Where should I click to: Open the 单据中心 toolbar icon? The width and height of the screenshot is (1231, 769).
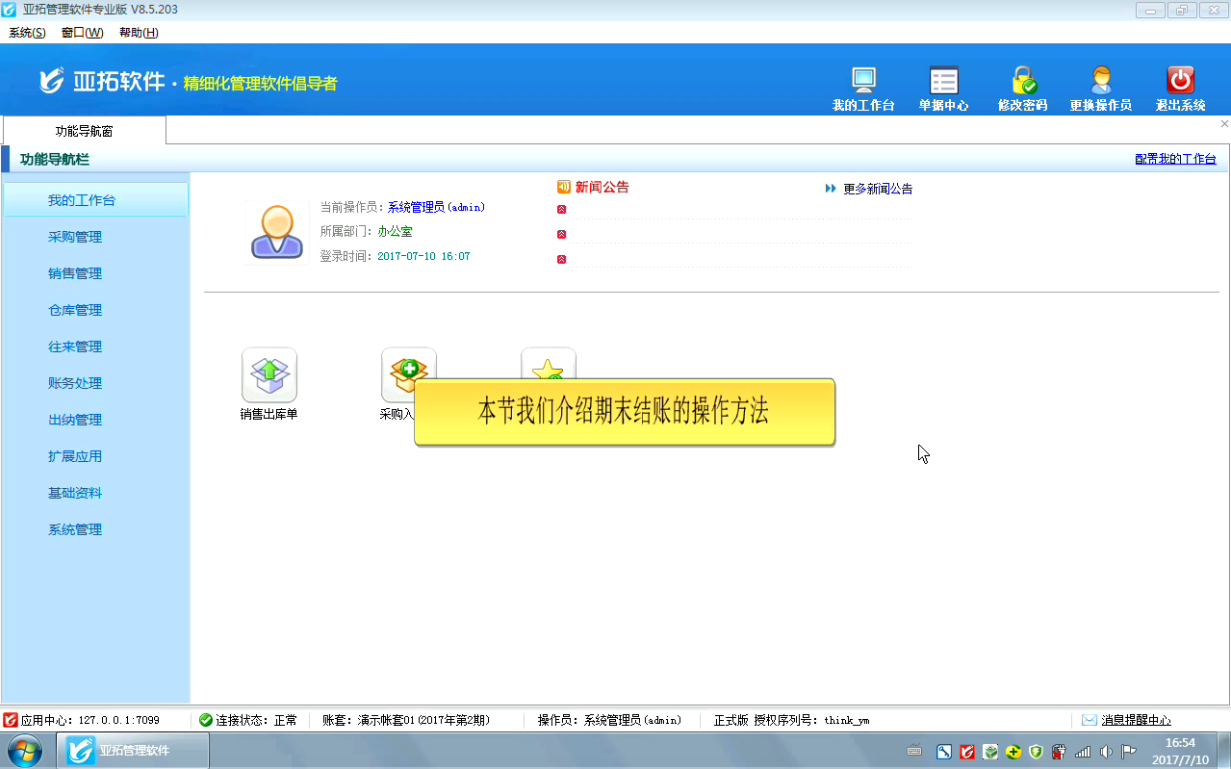tap(943, 82)
